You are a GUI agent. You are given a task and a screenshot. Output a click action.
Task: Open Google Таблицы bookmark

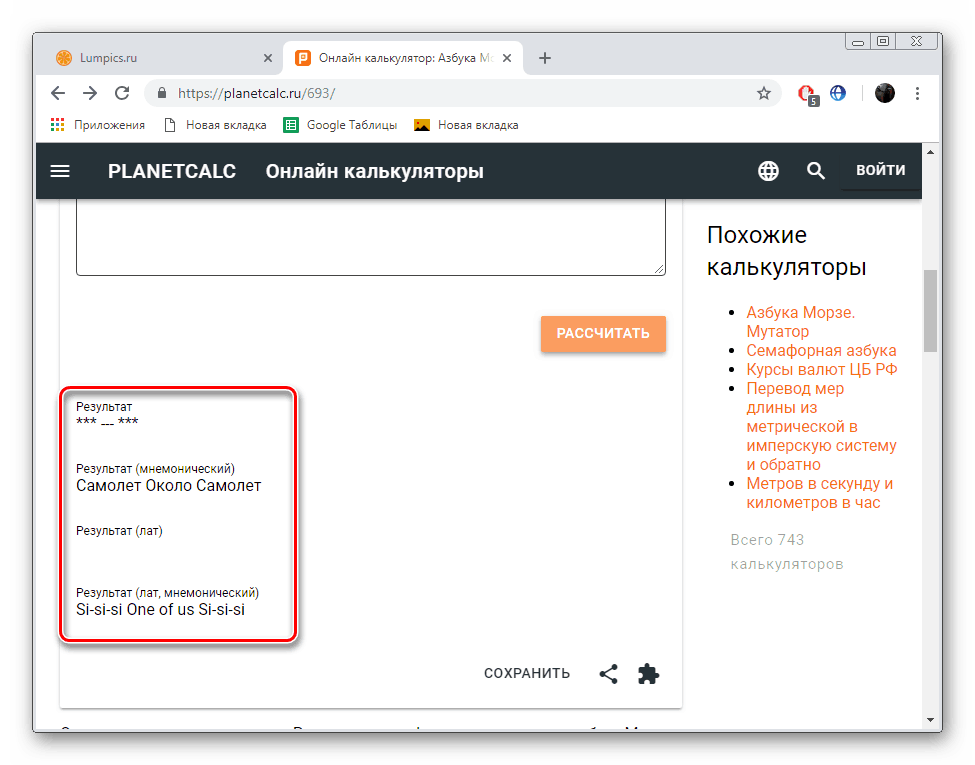coord(341,125)
